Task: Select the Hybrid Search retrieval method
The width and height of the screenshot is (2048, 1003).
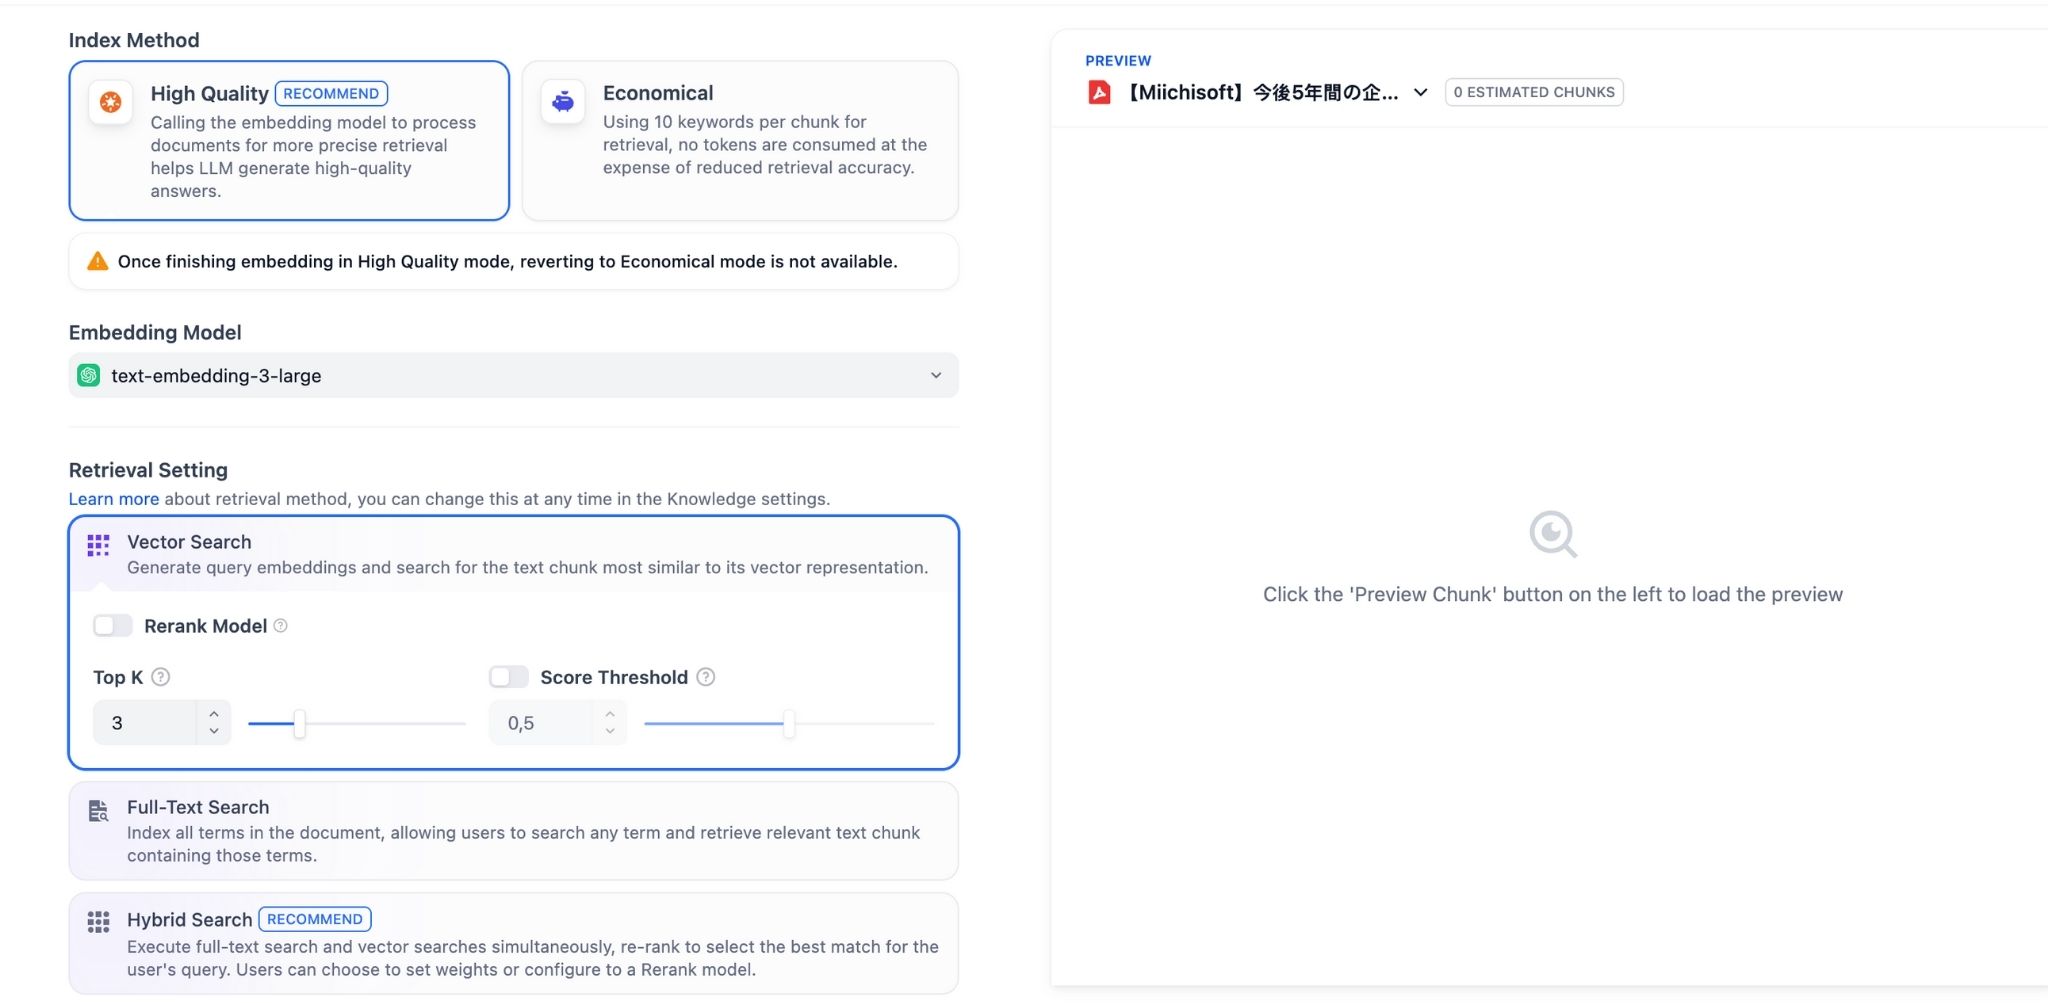Action: tap(513, 941)
